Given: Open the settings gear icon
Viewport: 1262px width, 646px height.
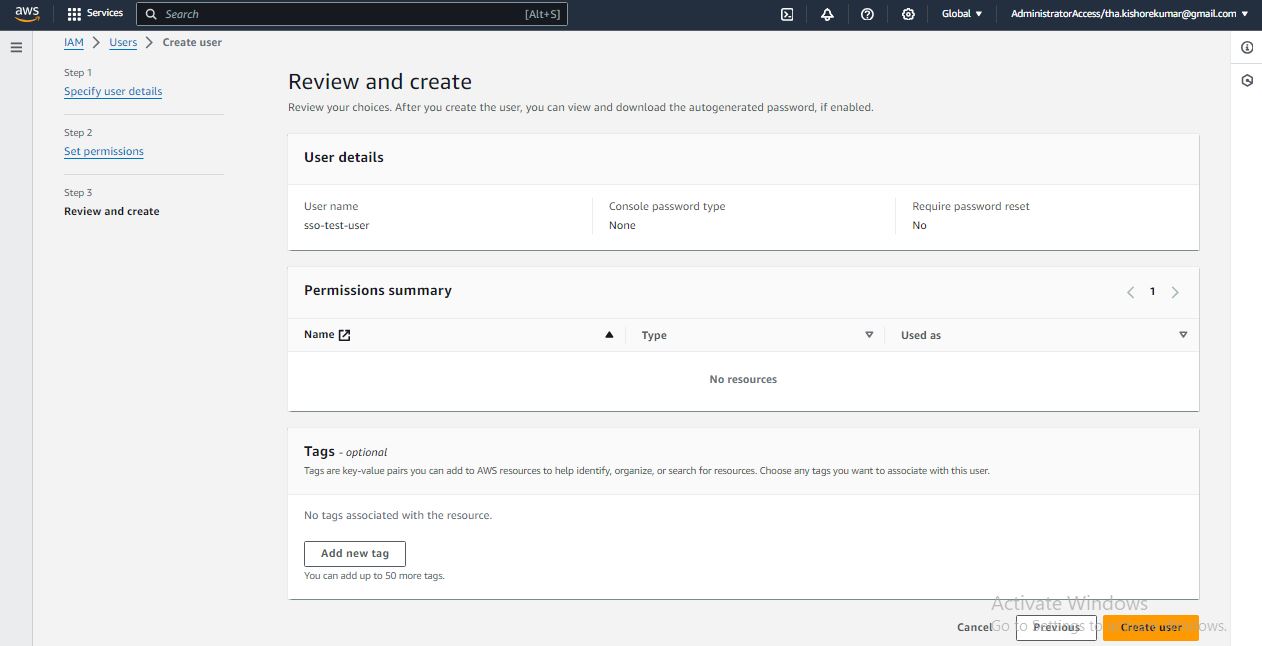Looking at the screenshot, I should [x=908, y=14].
